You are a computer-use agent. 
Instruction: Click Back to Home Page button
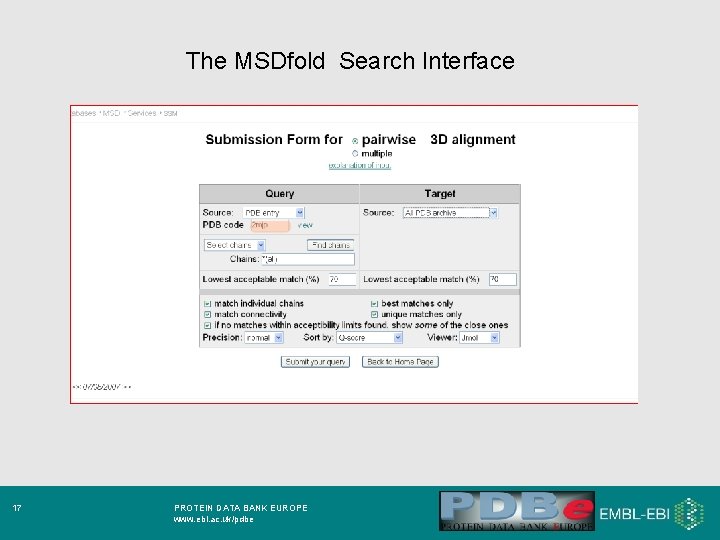coord(400,362)
